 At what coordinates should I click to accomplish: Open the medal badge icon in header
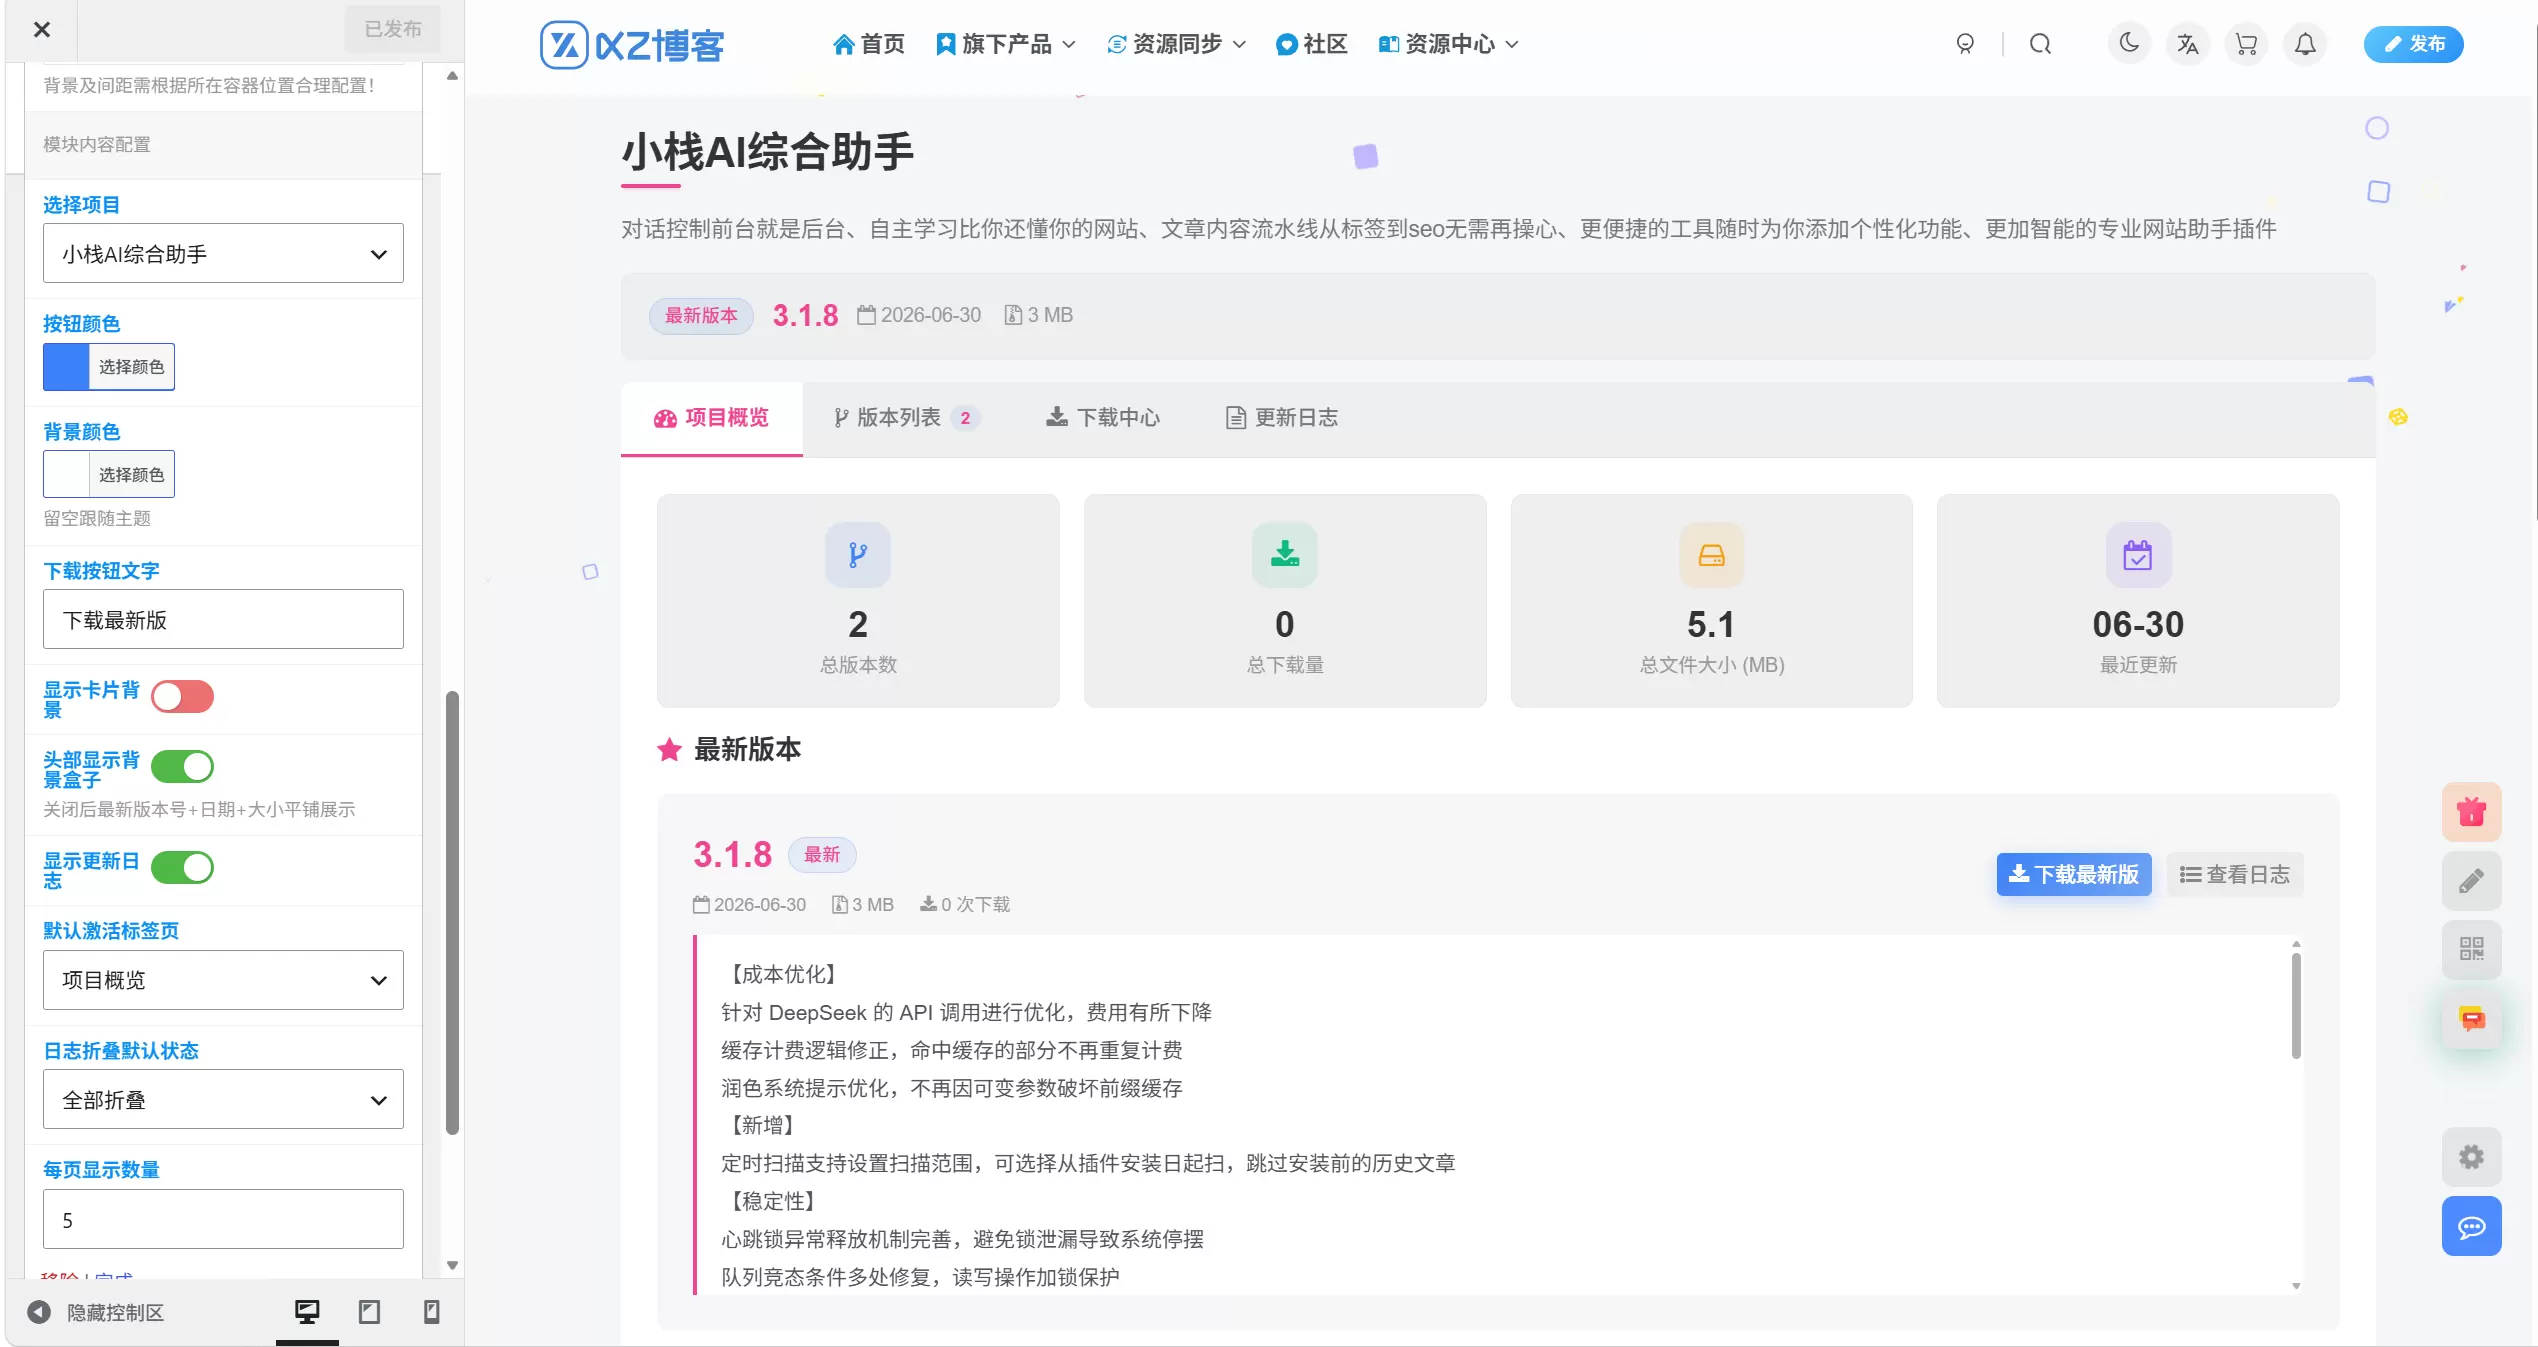(x=1965, y=44)
